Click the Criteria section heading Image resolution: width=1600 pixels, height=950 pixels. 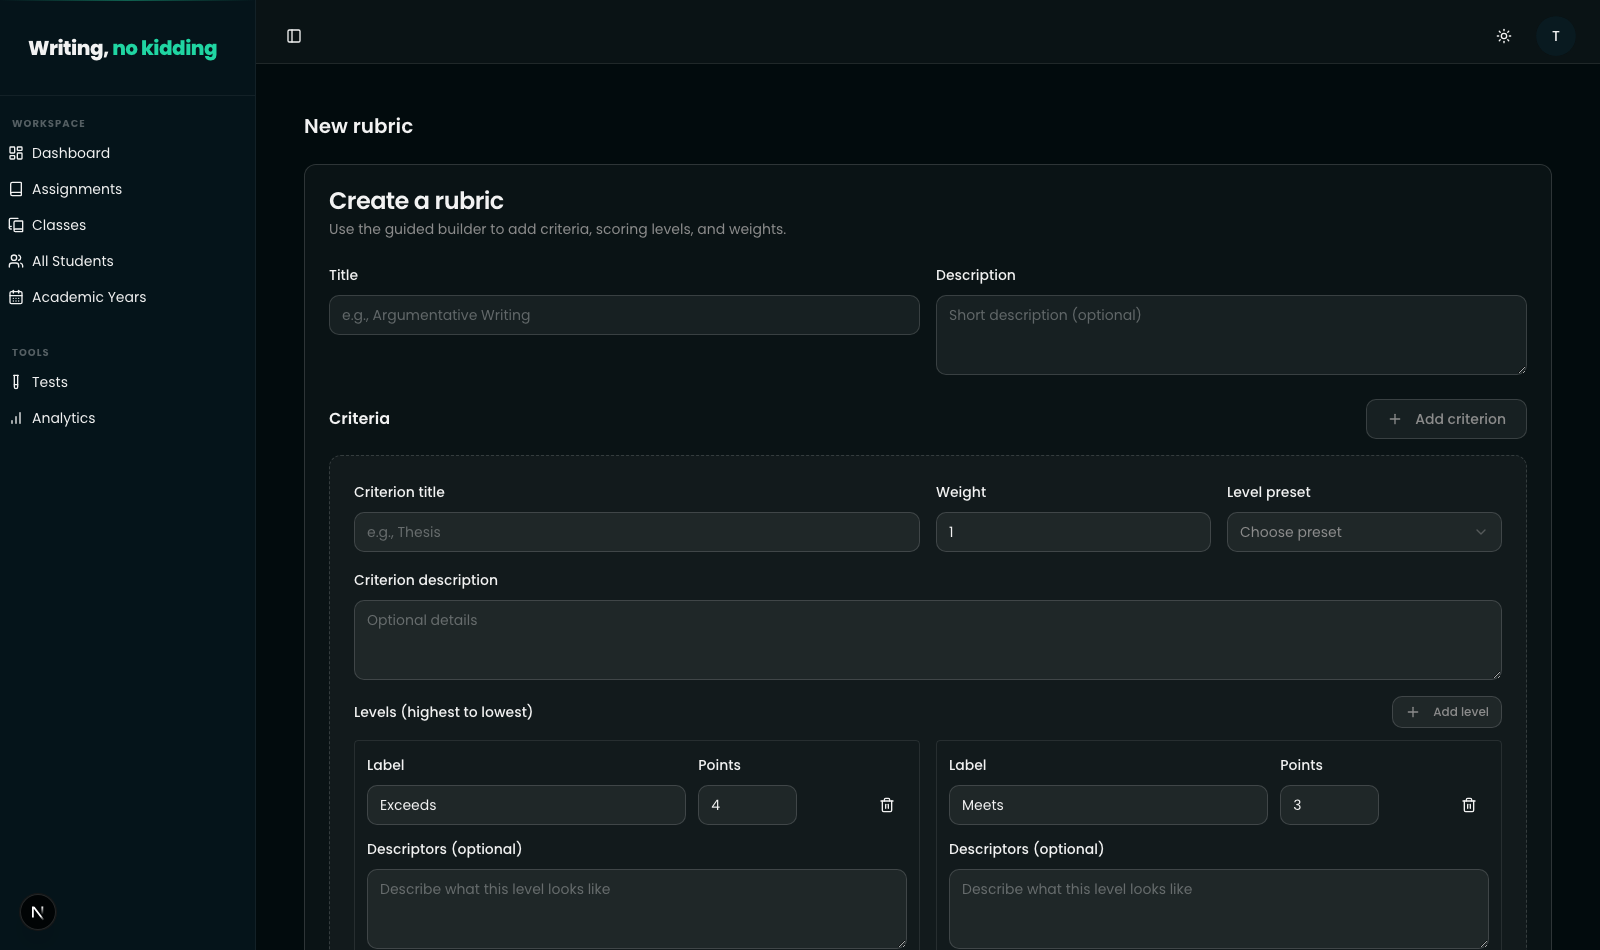[x=359, y=419]
